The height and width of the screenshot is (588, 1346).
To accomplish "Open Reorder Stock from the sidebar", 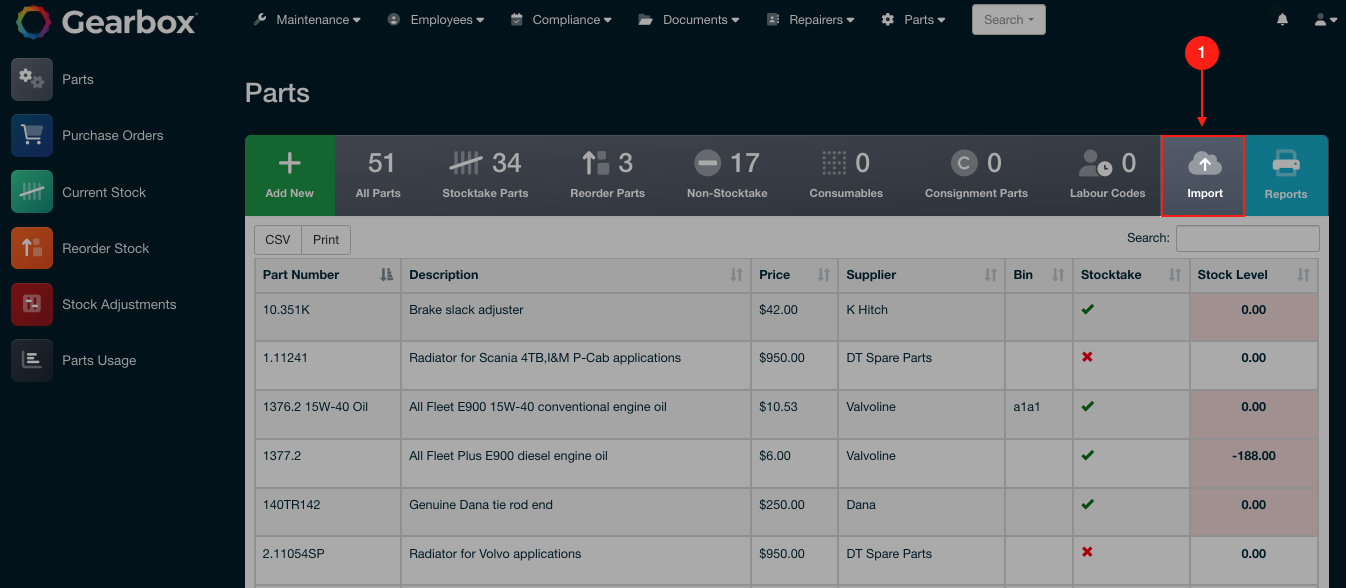I will (31, 247).
